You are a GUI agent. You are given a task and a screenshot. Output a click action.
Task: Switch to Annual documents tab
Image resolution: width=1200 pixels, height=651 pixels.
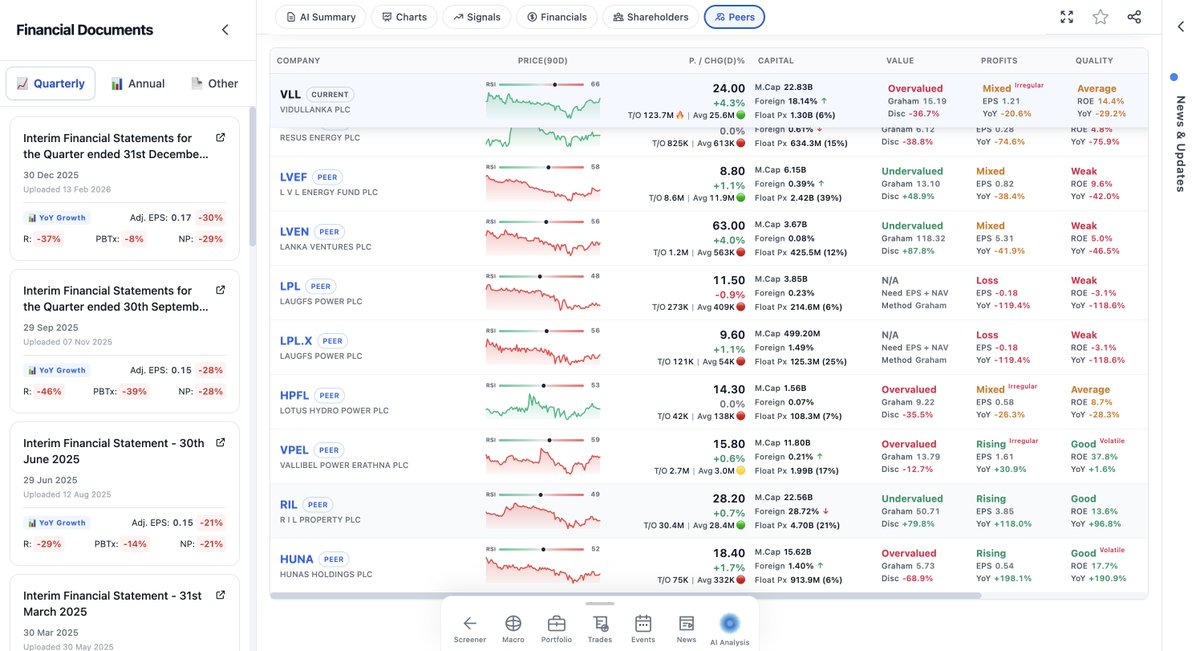point(138,83)
